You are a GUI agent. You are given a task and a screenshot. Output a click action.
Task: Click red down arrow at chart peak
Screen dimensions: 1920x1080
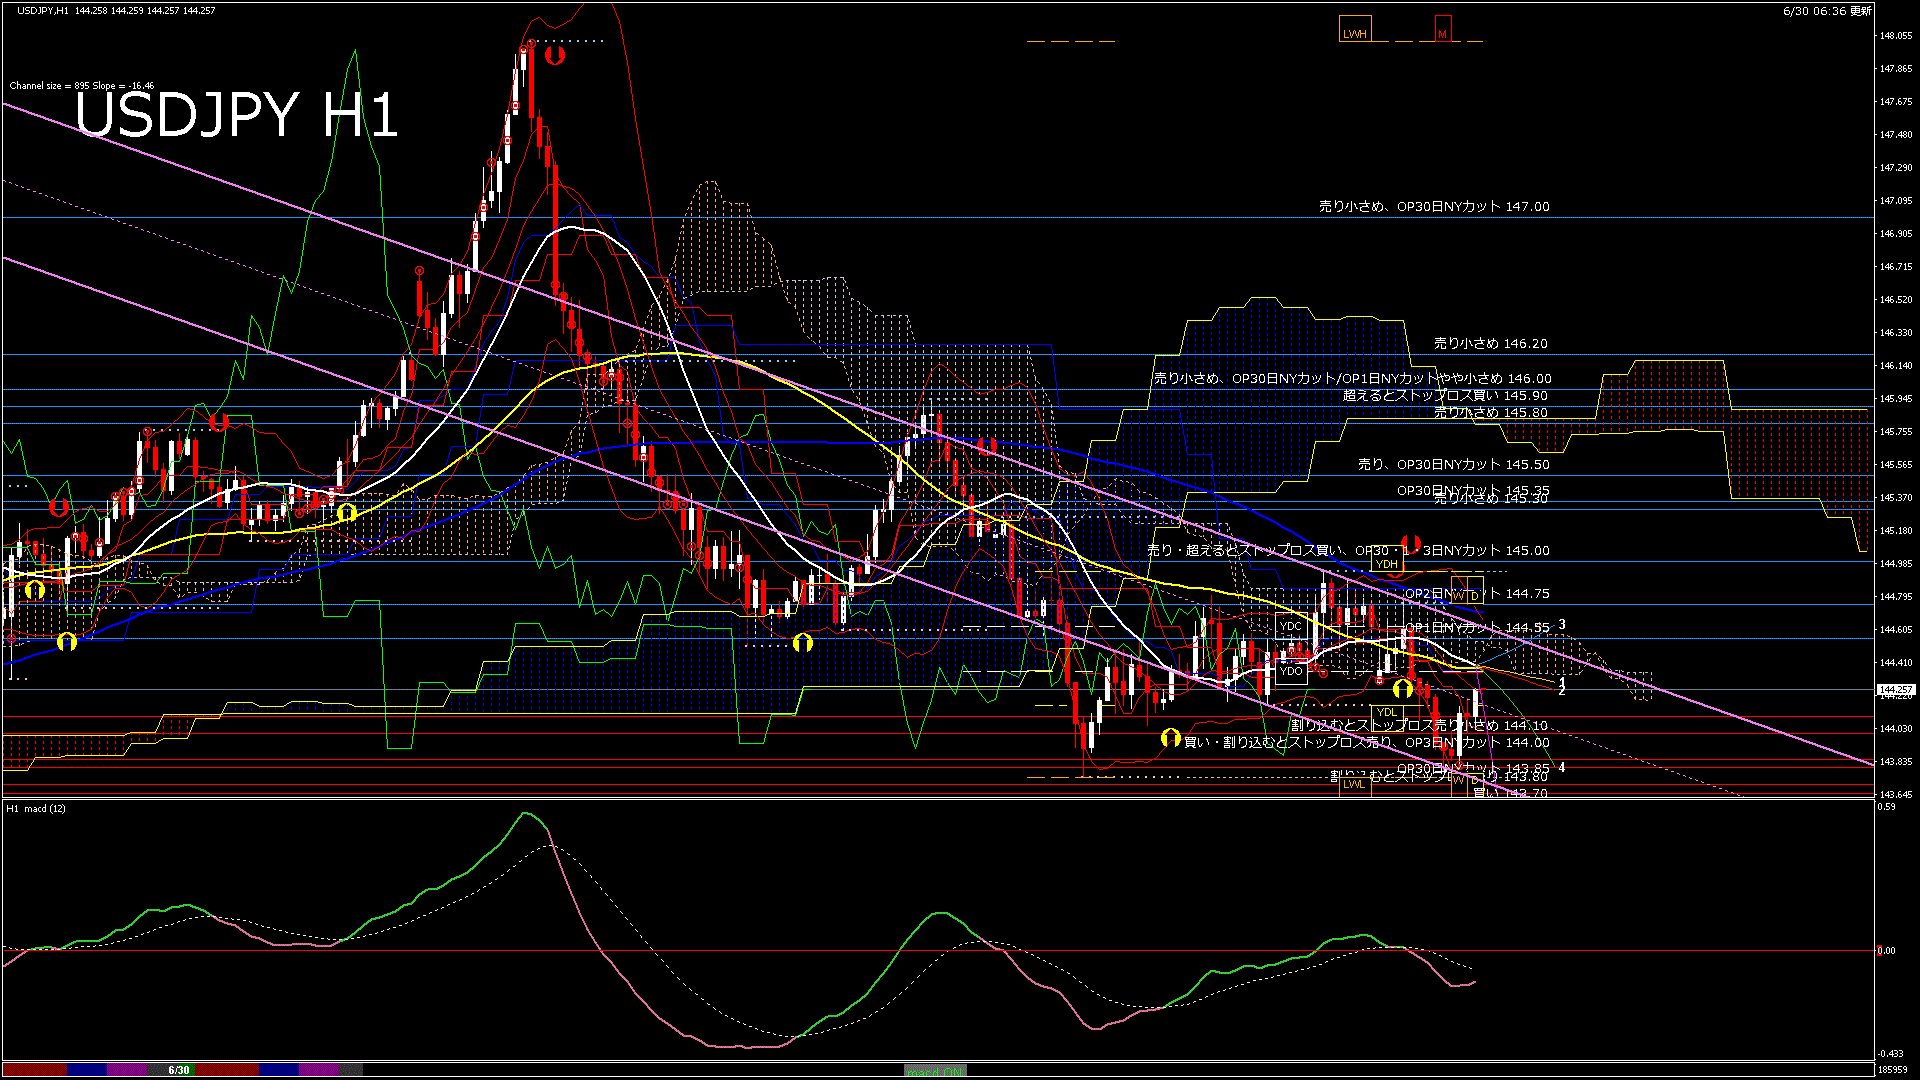click(554, 56)
